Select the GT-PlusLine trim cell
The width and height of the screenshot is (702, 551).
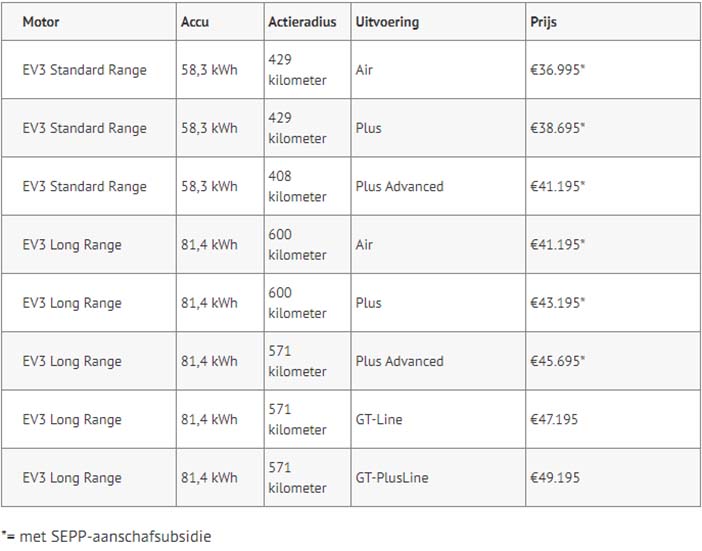click(438, 477)
